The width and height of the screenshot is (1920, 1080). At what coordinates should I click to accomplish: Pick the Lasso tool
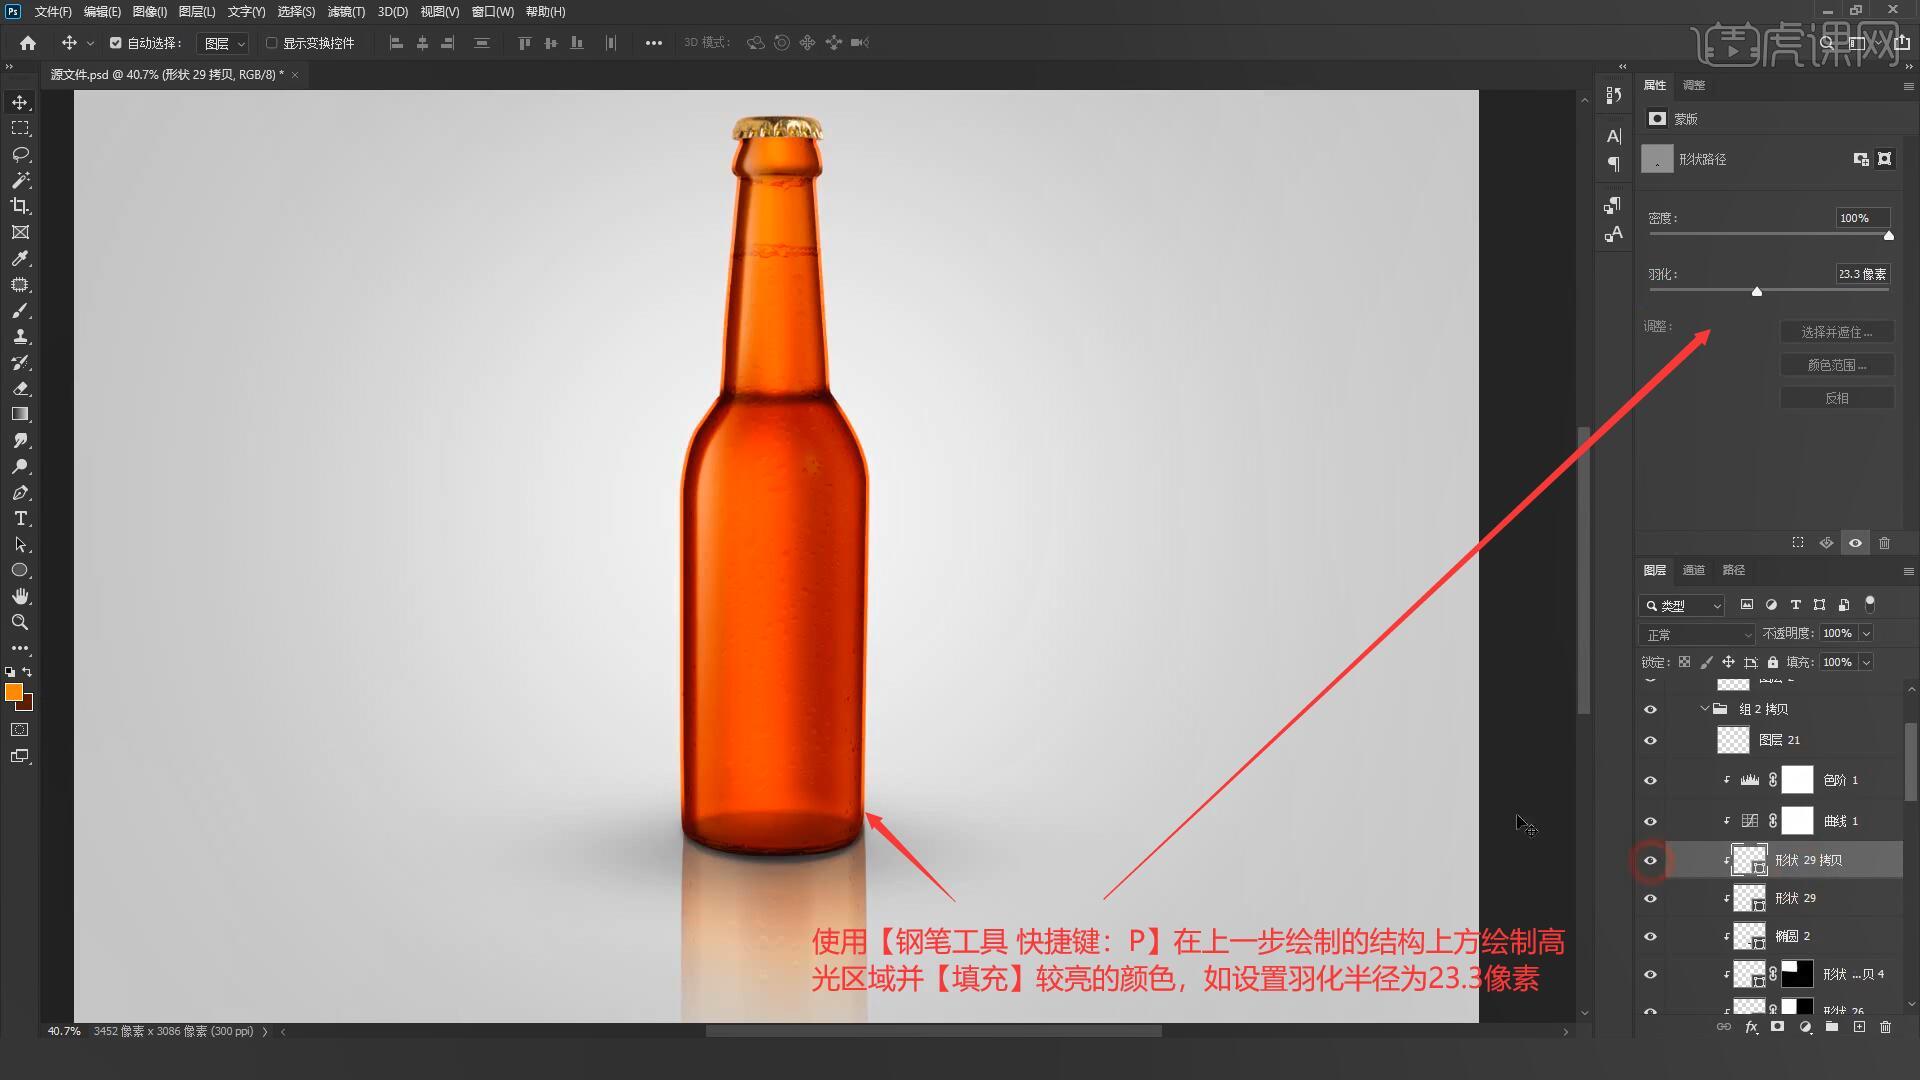pyautogui.click(x=20, y=155)
